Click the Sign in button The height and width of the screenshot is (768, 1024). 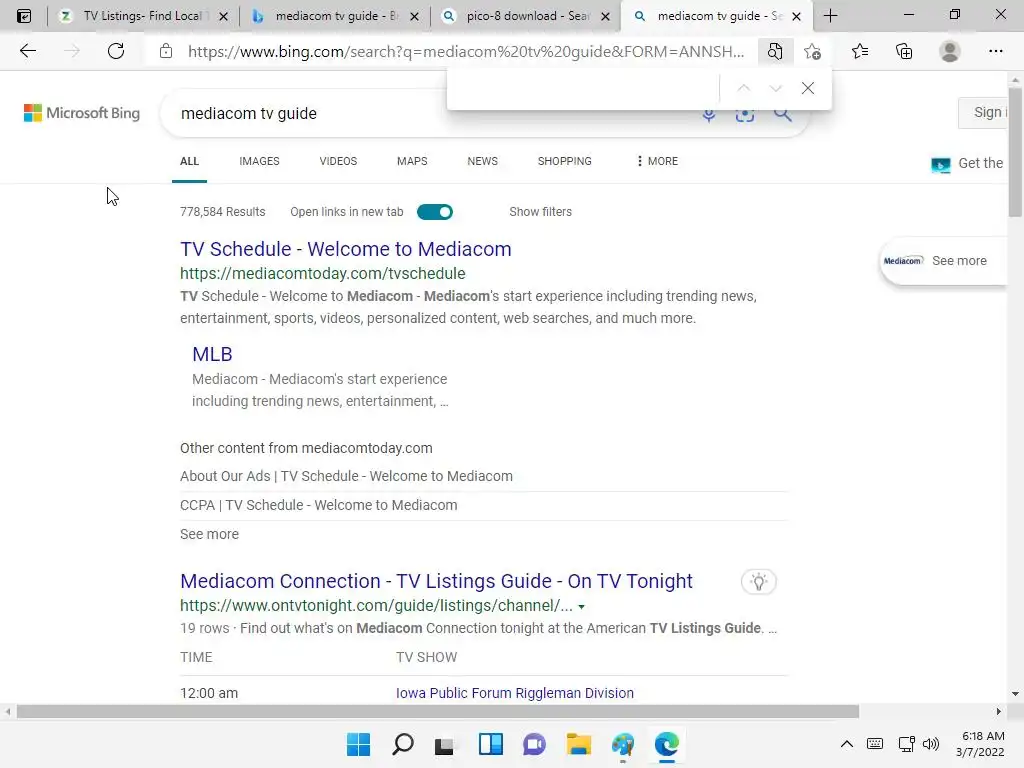click(x=983, y=112)
